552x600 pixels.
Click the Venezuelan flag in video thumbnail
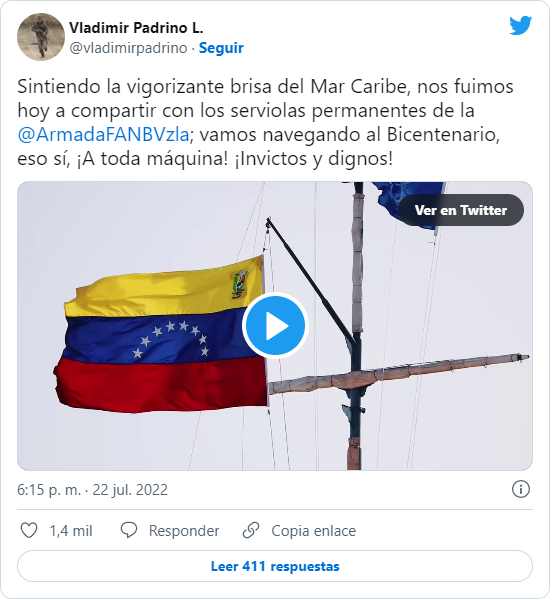[161, 336]
